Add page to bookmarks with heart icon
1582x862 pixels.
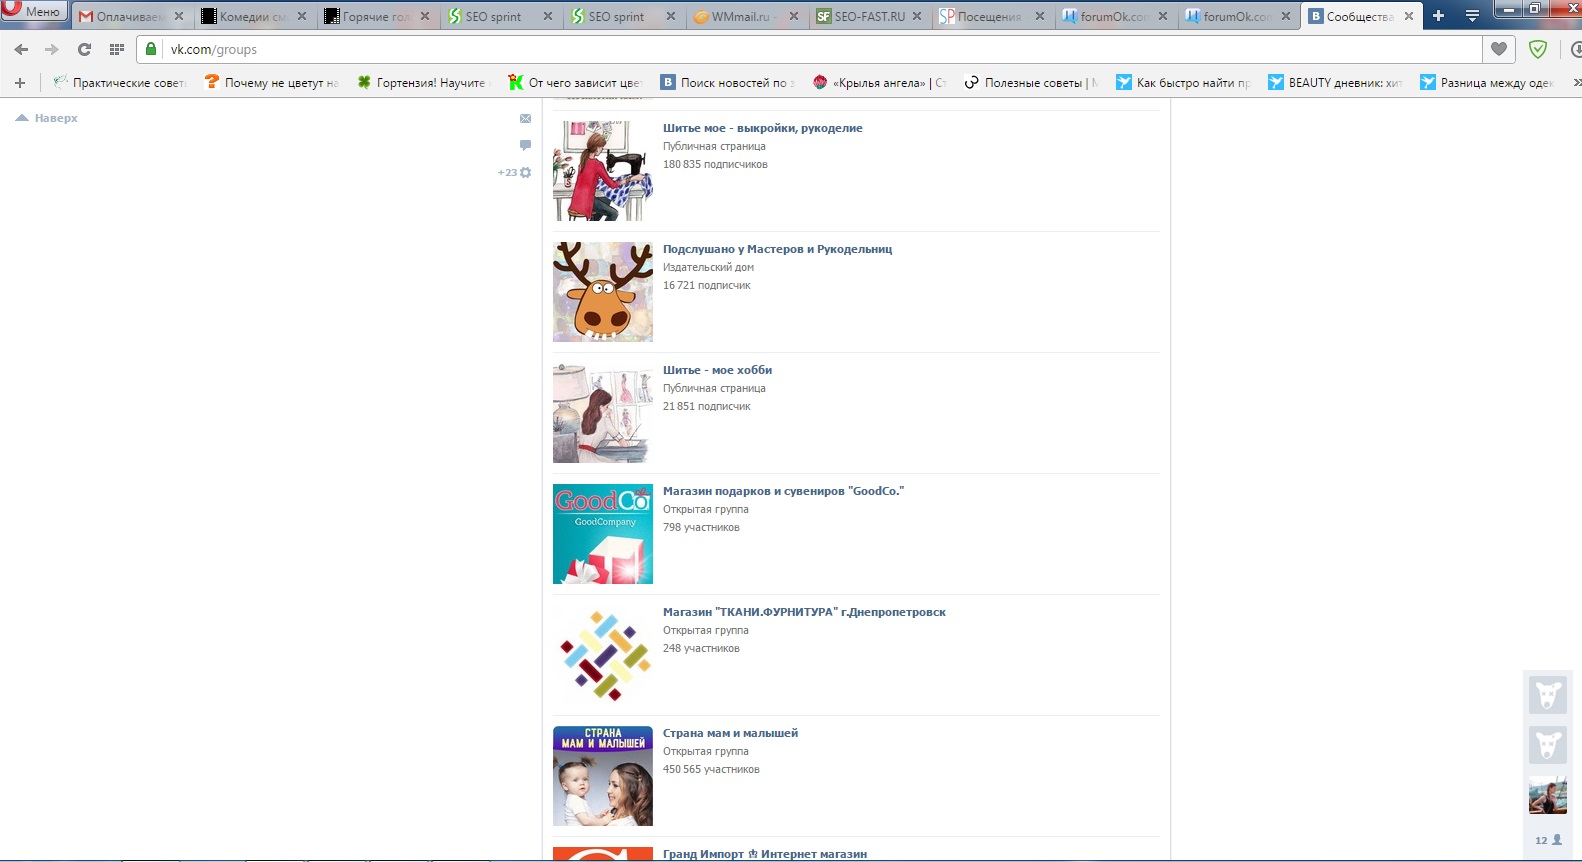click(1499, 49)
